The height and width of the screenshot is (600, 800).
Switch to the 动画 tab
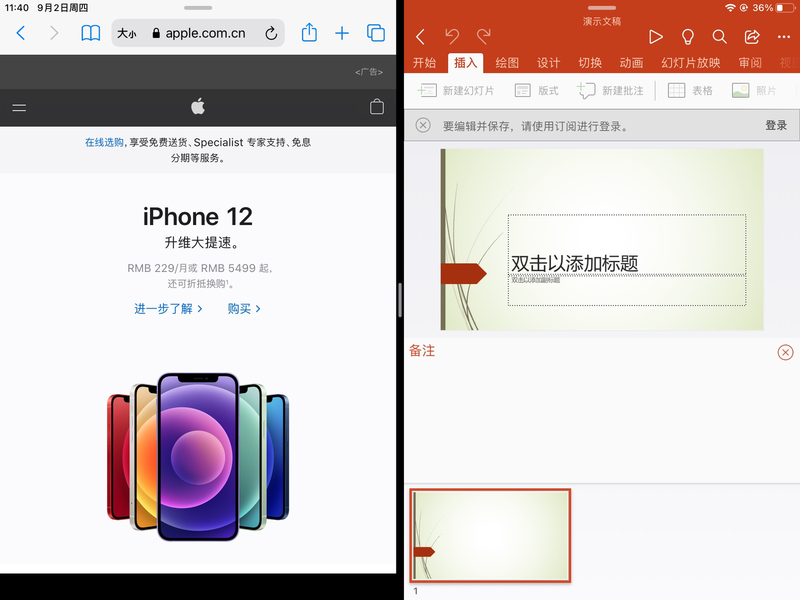tap(631, 63)
